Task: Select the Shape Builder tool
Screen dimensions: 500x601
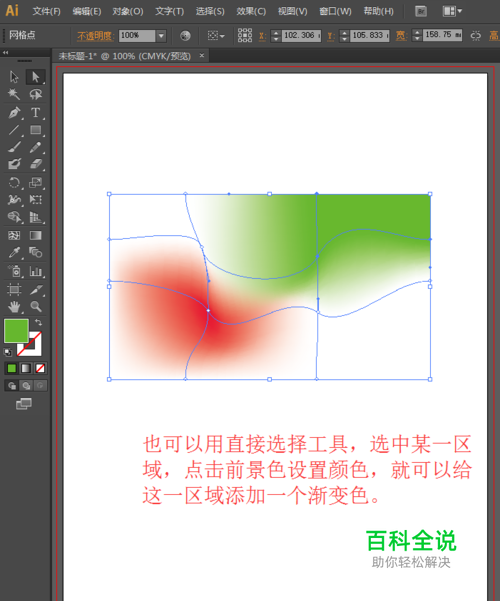Action: (14, 217)
